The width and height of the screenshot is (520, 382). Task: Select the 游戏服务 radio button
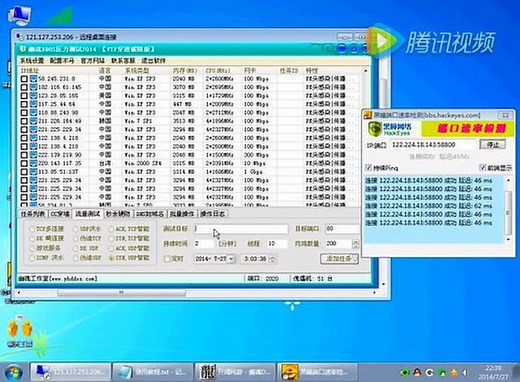[x=32, y=248]
